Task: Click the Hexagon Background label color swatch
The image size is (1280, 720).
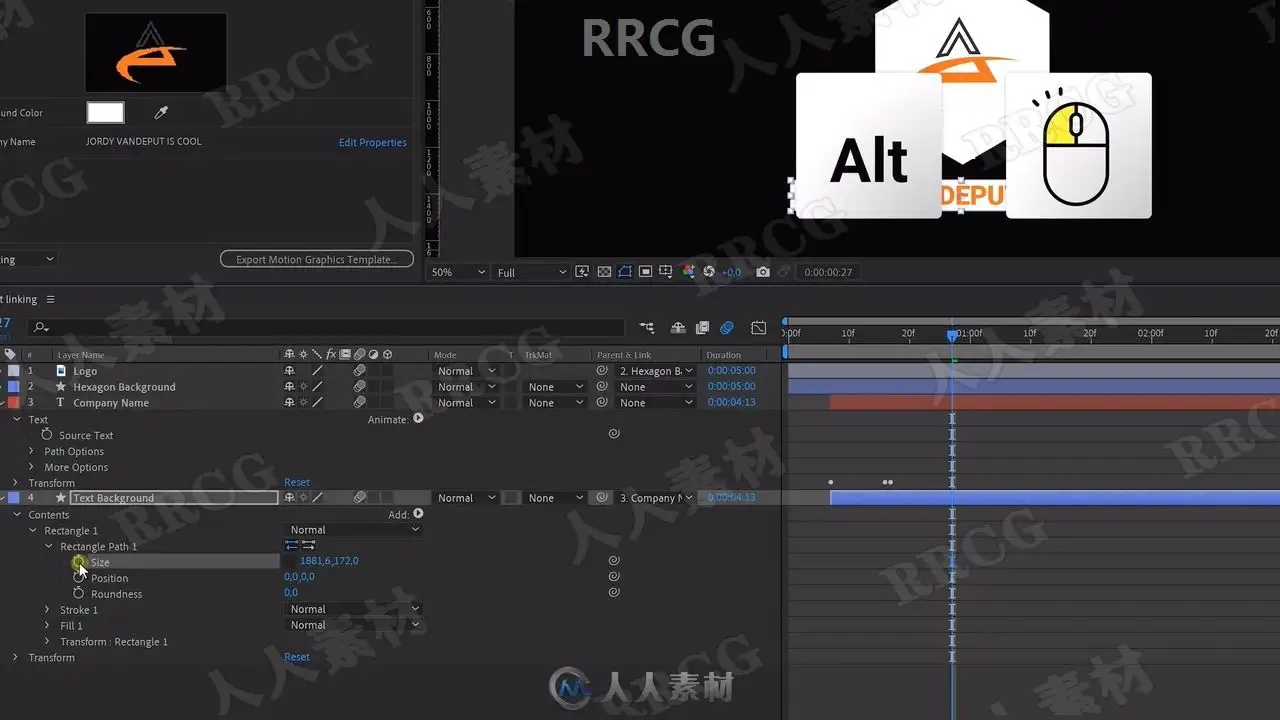Action: [13, 387]
